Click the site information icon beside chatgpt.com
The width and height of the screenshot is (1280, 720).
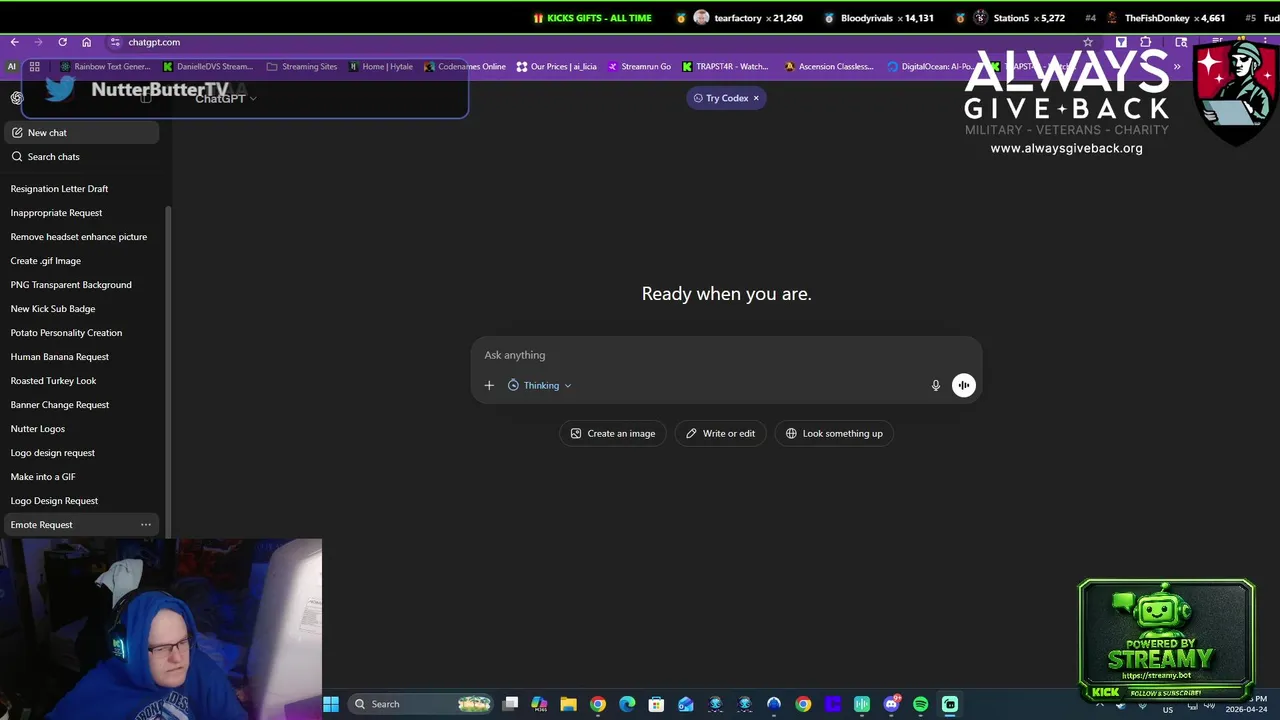point(115,42)
